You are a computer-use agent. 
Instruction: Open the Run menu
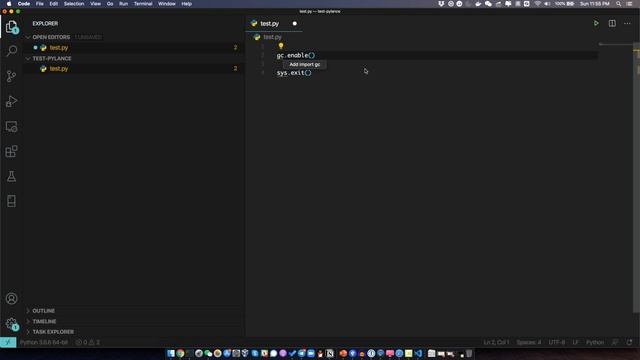tap(123, 4)
